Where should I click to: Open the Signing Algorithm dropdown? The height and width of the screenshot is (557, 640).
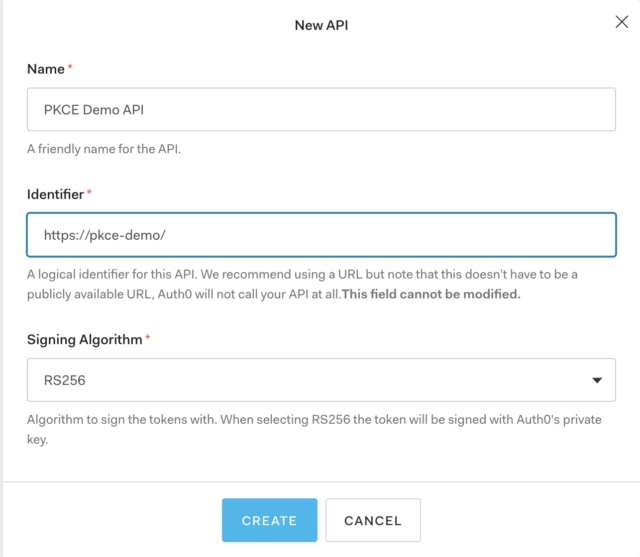[321, 380]
